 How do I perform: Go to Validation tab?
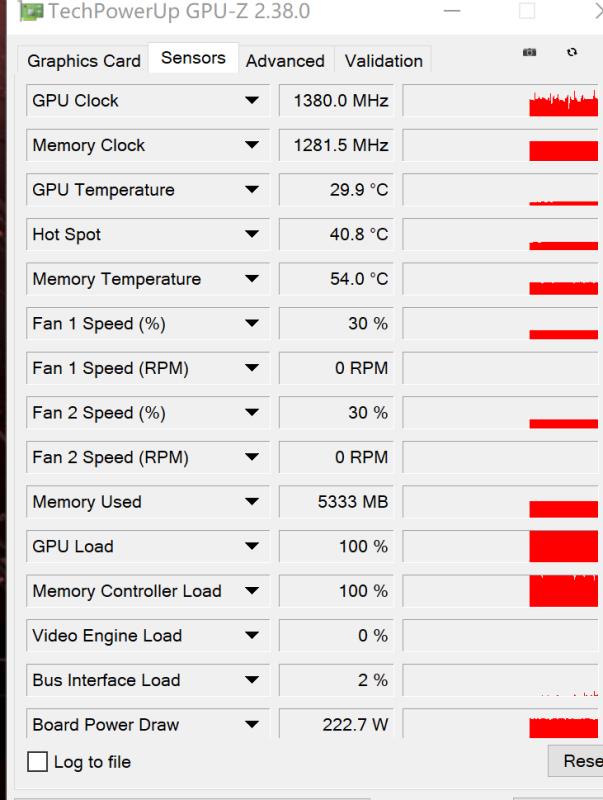click(383, 61)
